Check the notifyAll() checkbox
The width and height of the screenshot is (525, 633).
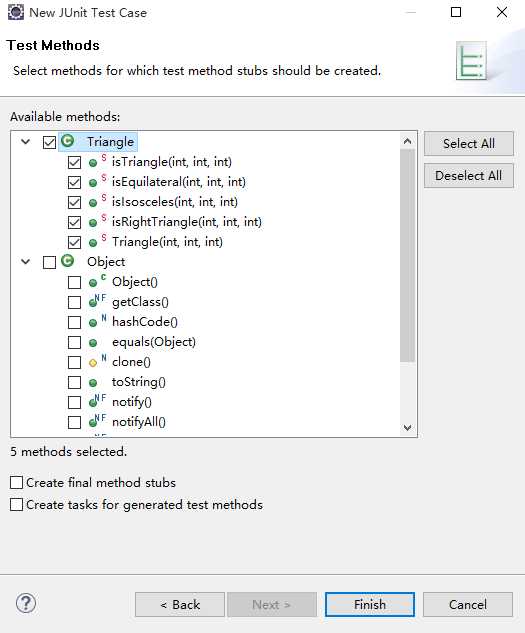point(74,422)
